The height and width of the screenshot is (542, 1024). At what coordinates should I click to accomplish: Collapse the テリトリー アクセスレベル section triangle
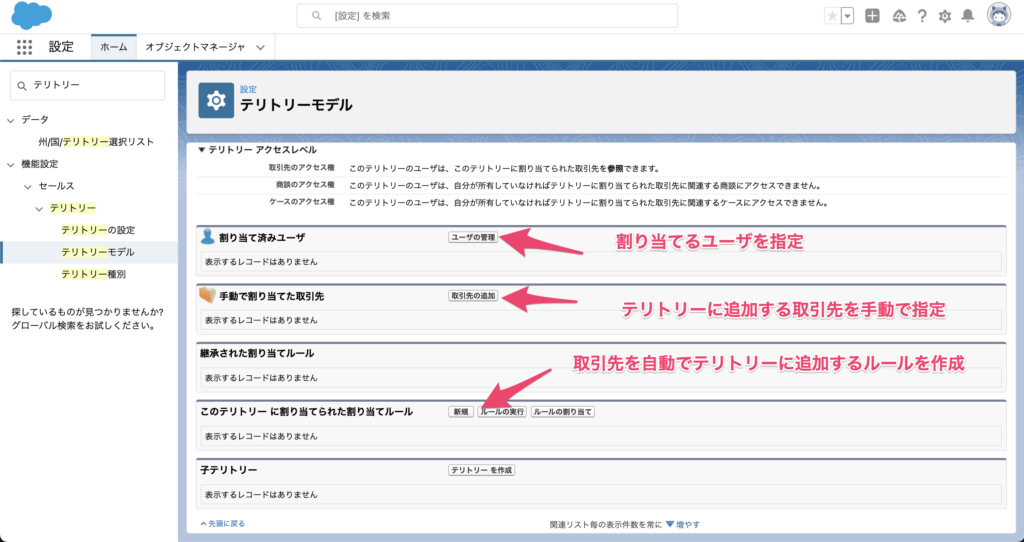tap(202, 150)
